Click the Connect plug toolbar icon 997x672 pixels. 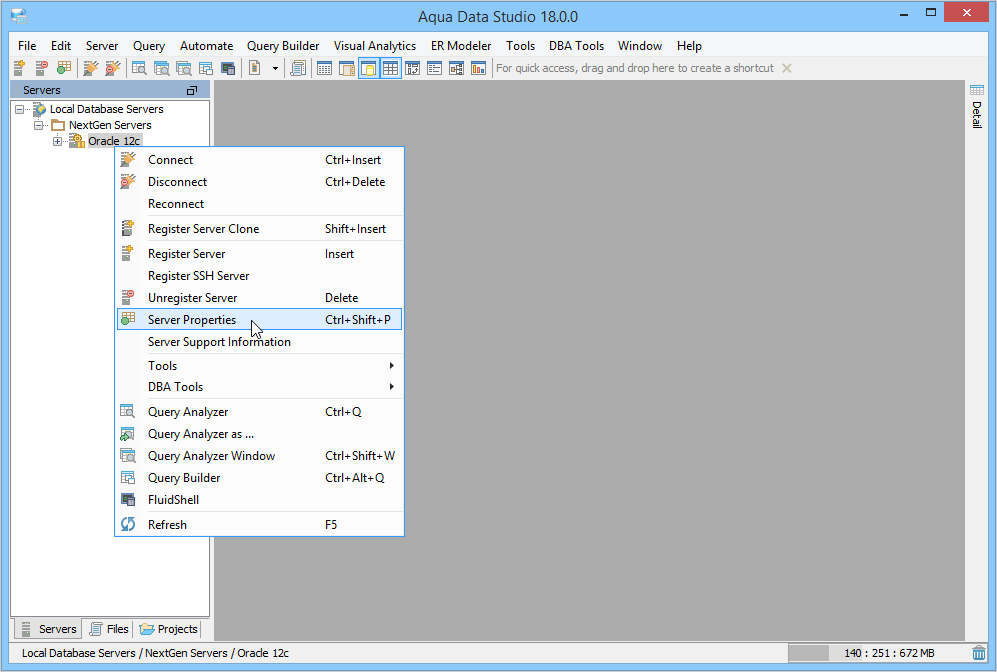[91, 68]
